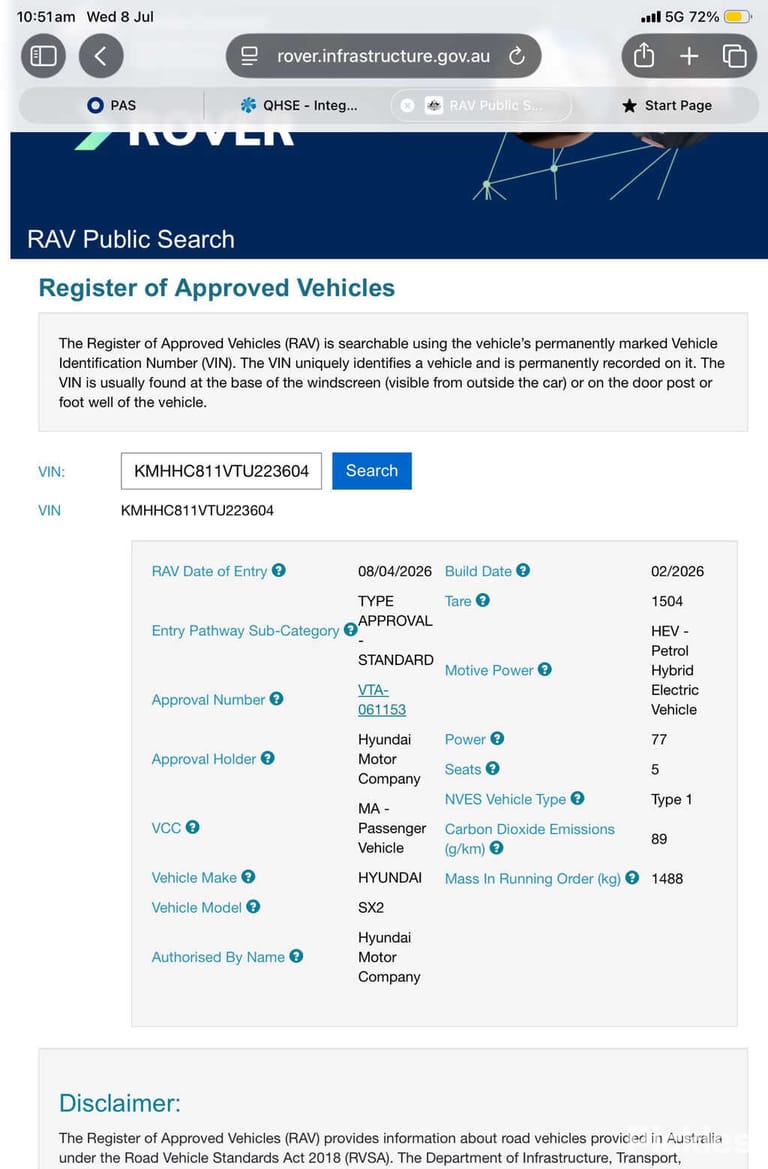The width and height of the screenshot is (768, 1169).
Task: Show help for Approval Holder
Action: 268,758
